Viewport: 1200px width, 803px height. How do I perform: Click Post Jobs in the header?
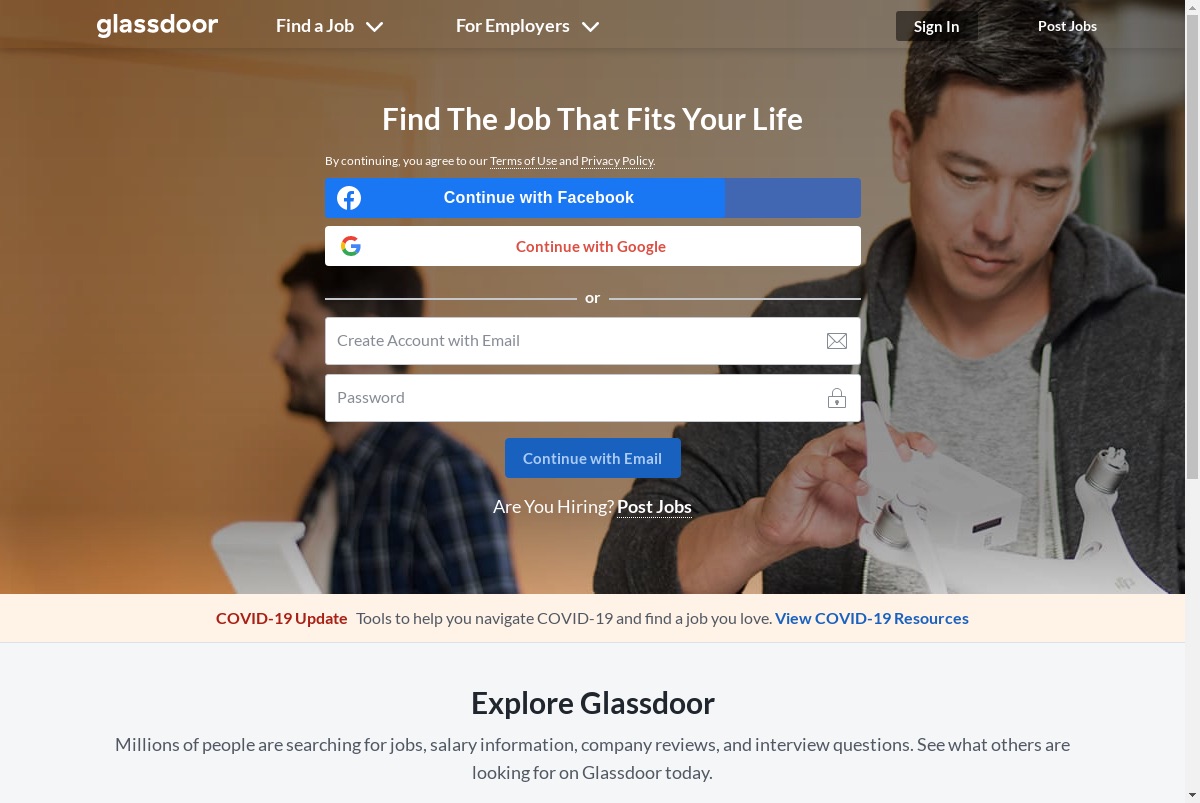[x=1067, y=26]
